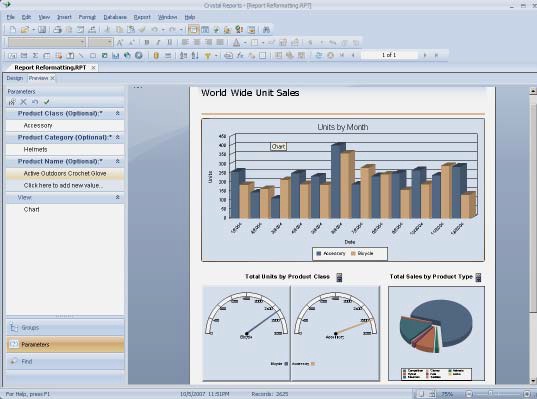537x399 pixels.
Task: Go to the last page arrow
Action: pos(436,55)
